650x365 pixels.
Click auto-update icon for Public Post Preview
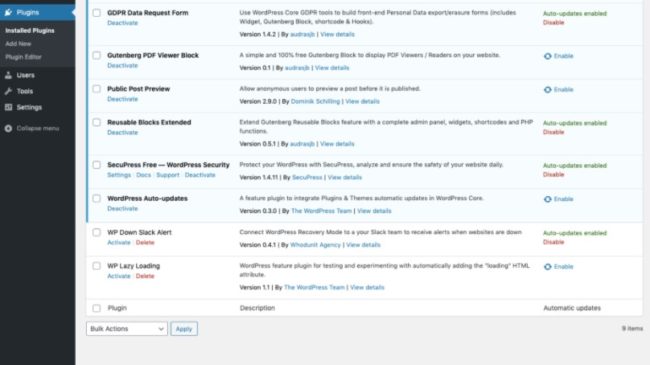click(548, 90)
